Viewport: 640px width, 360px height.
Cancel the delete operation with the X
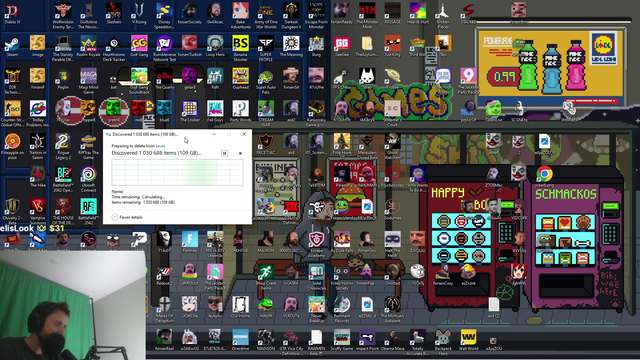(x=240, y=153)
